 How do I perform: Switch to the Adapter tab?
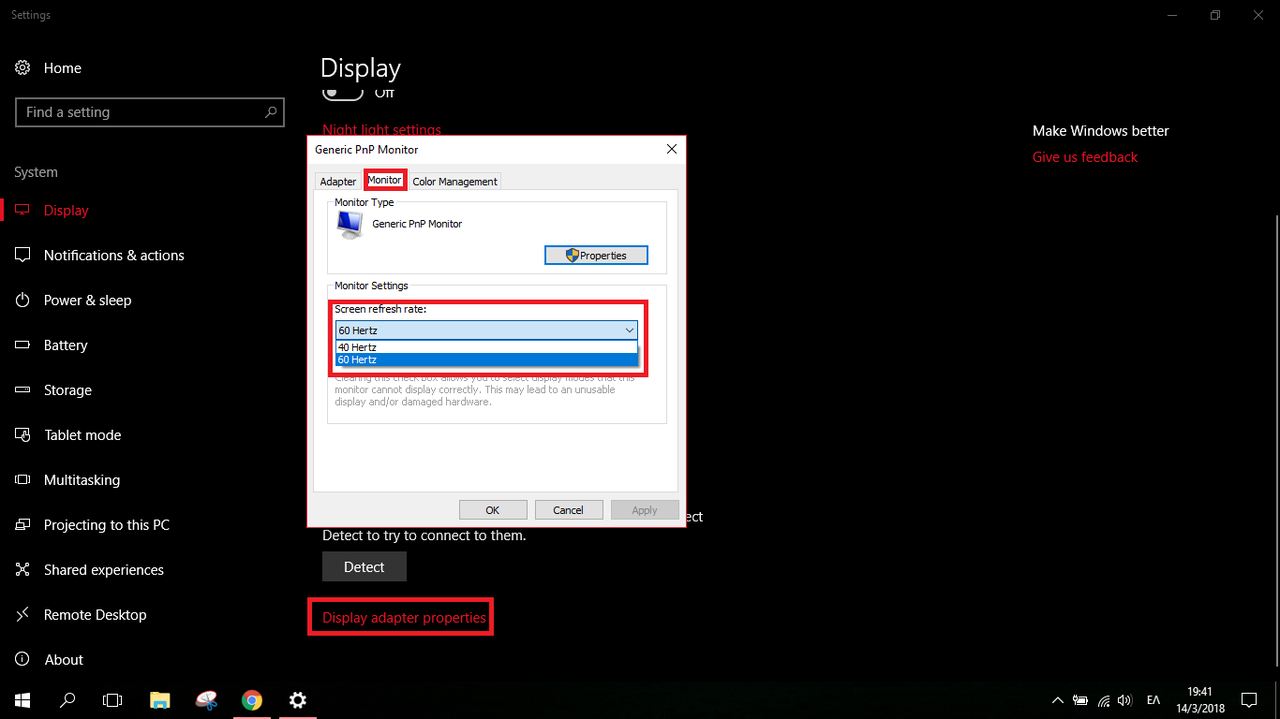(338, 181)
